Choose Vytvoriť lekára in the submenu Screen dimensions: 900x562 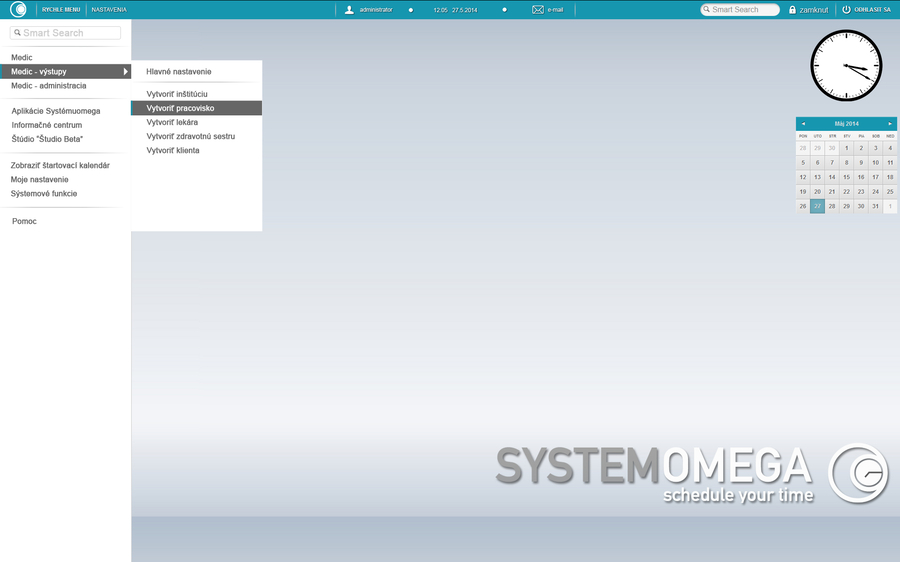[x=172, y=122]
